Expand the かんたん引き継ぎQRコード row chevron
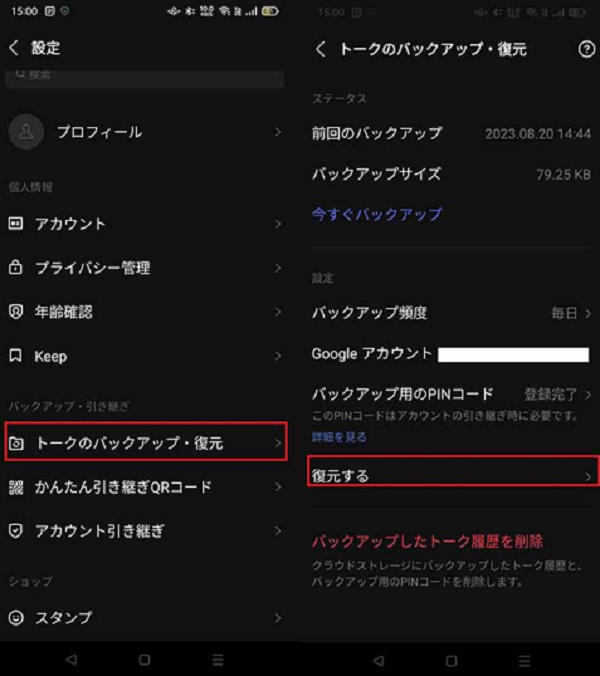 coord(278,487)
